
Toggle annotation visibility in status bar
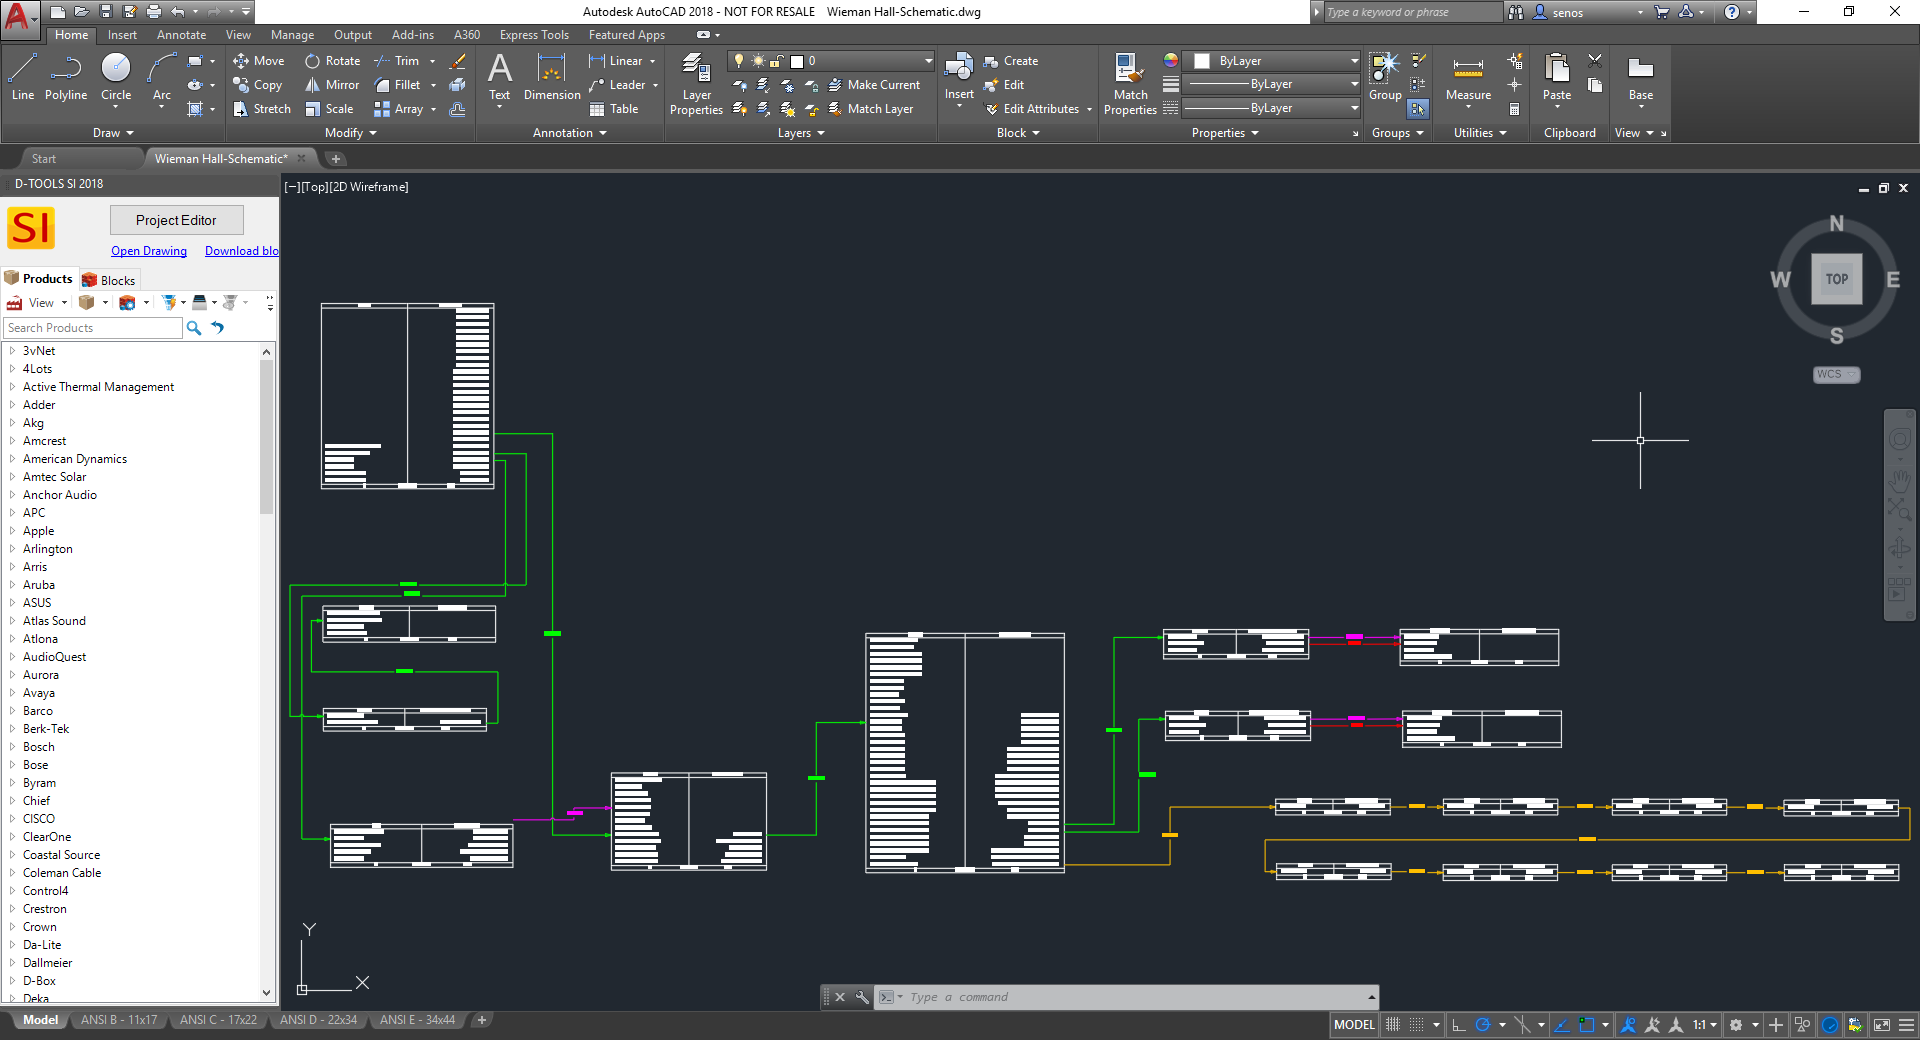click(x=1628, y=1024)
